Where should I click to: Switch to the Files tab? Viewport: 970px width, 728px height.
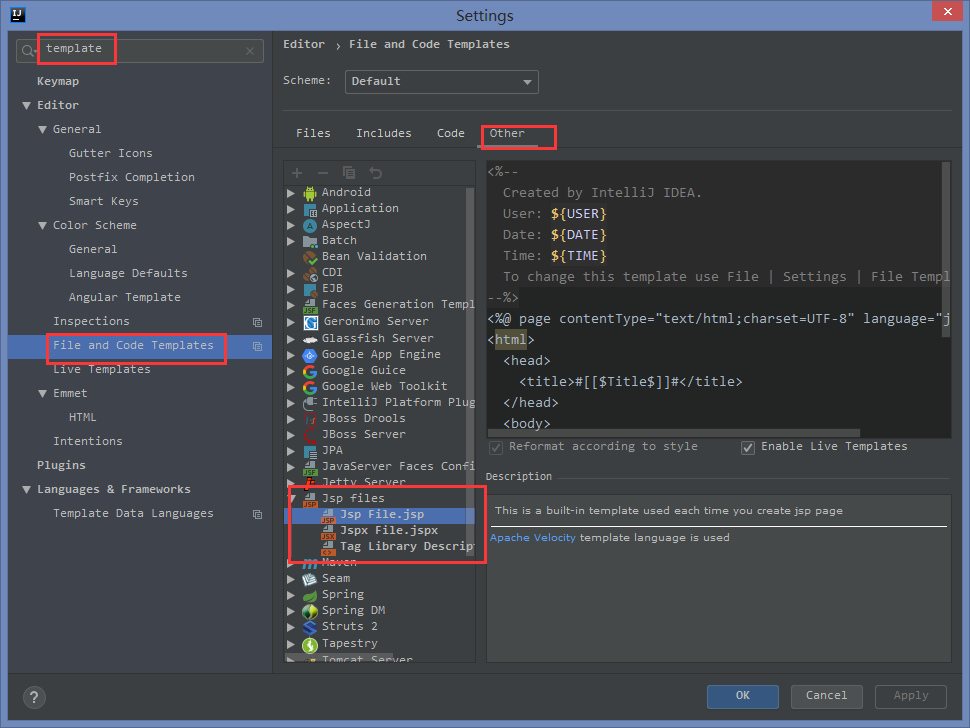(313, 134)
